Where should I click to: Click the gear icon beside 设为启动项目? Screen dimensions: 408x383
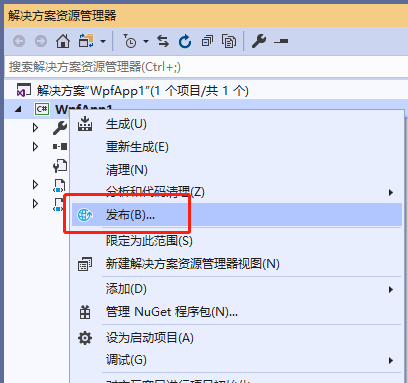tap(85, 338)
